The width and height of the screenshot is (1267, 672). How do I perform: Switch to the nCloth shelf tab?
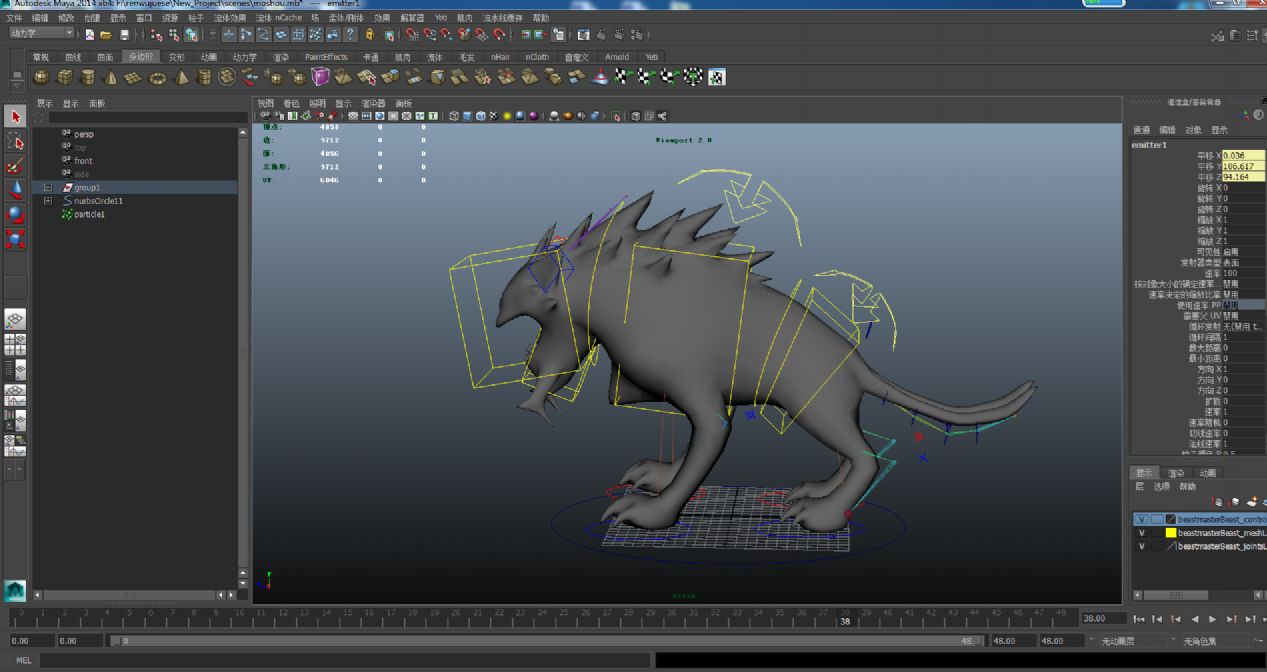pos(537,57)
